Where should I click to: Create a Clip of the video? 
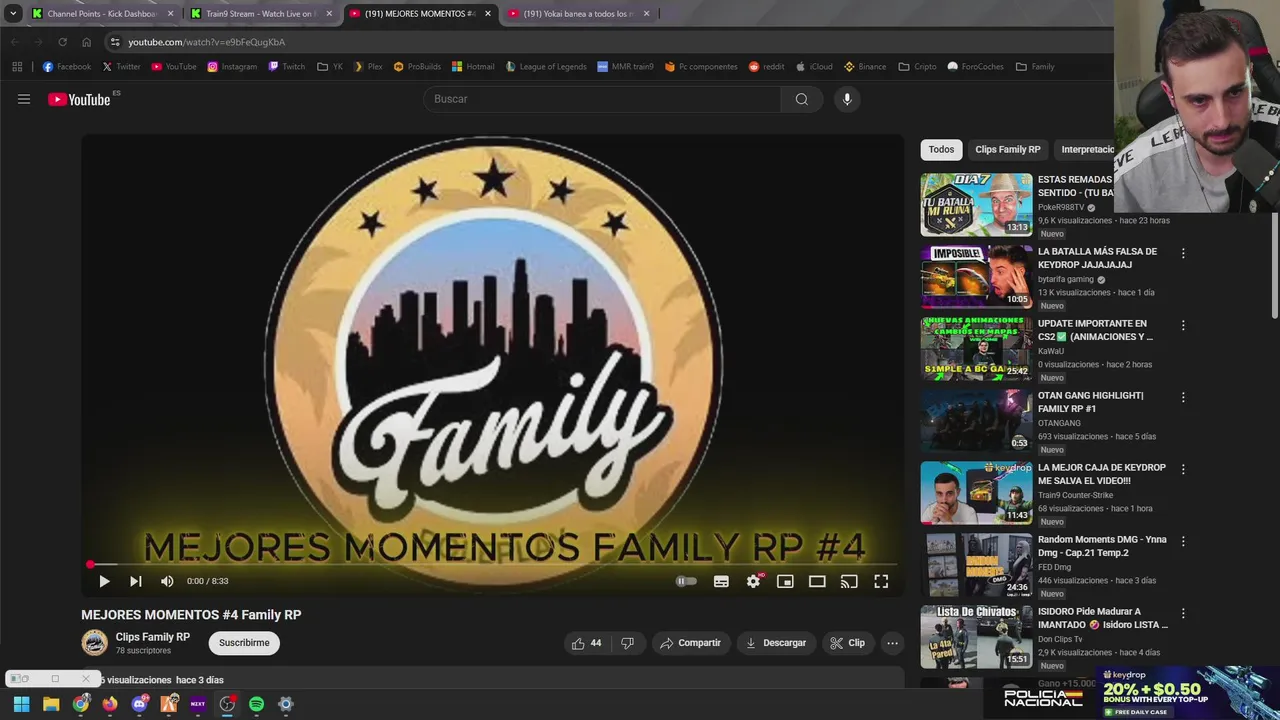click(847, 643)
